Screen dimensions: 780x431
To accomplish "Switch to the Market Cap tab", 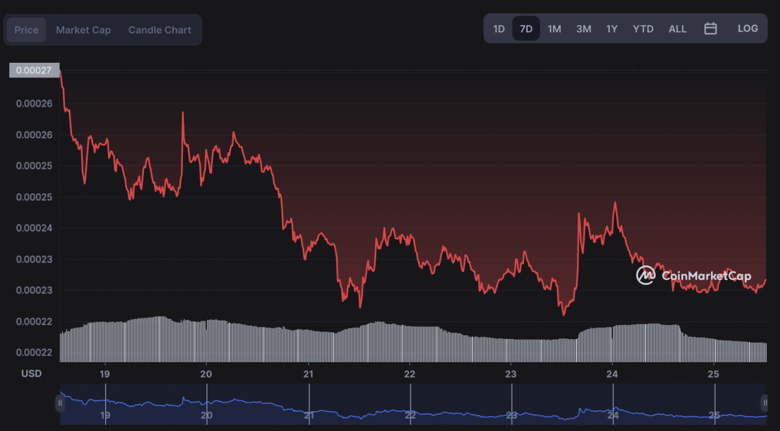I will pos(83,30).
